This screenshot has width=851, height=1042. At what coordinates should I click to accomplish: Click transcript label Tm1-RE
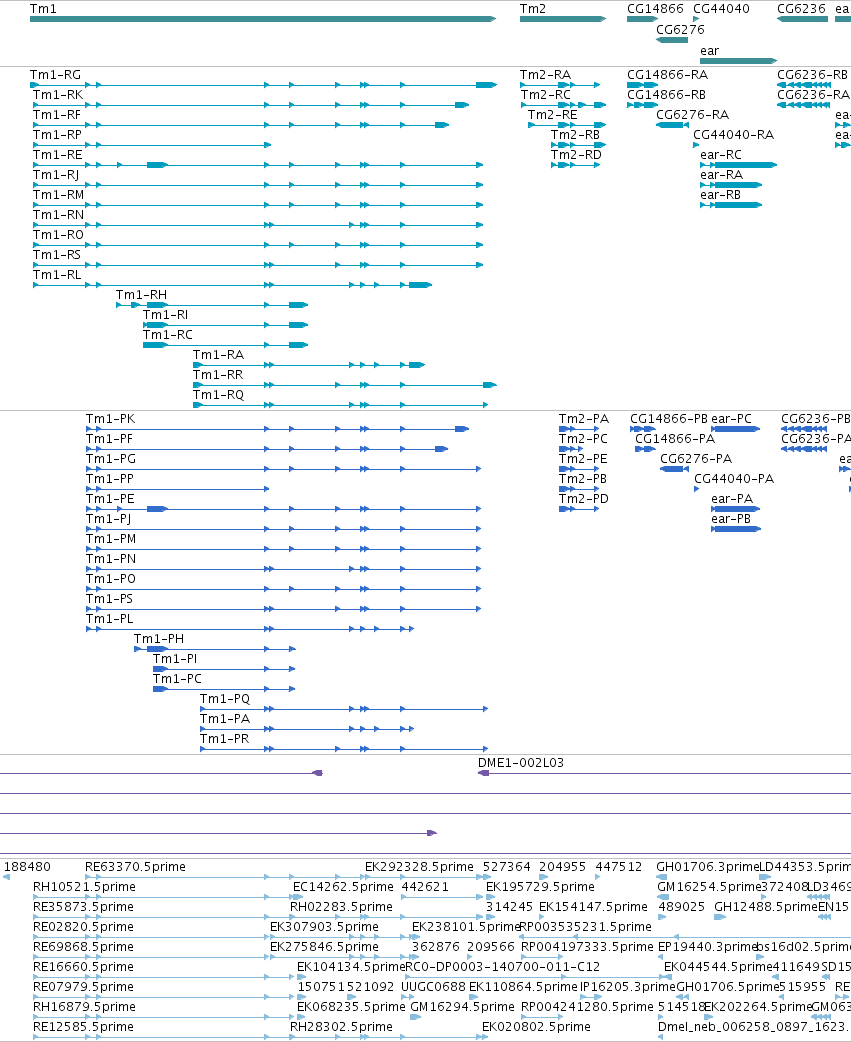click(x=58, y=154)
